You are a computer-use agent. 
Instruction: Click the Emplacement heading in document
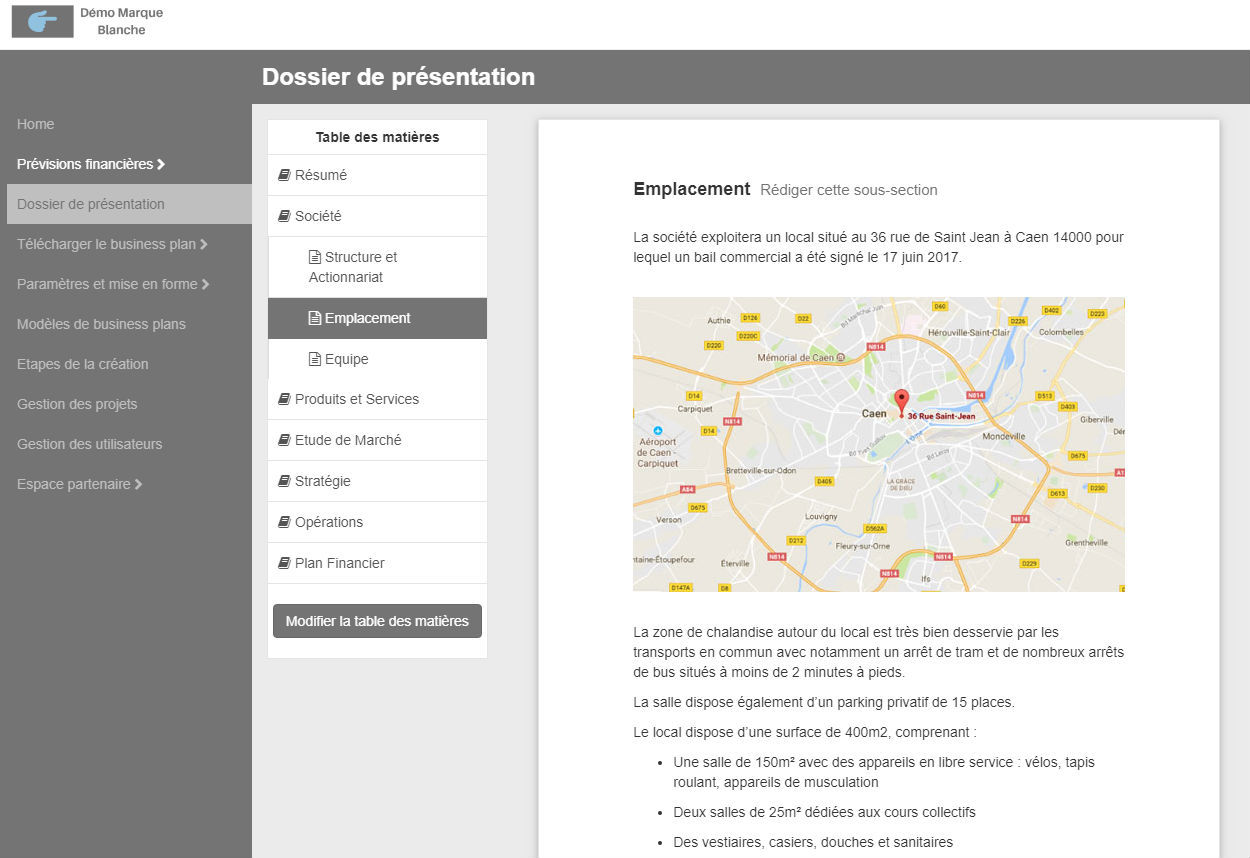click(x=692, y=189)
